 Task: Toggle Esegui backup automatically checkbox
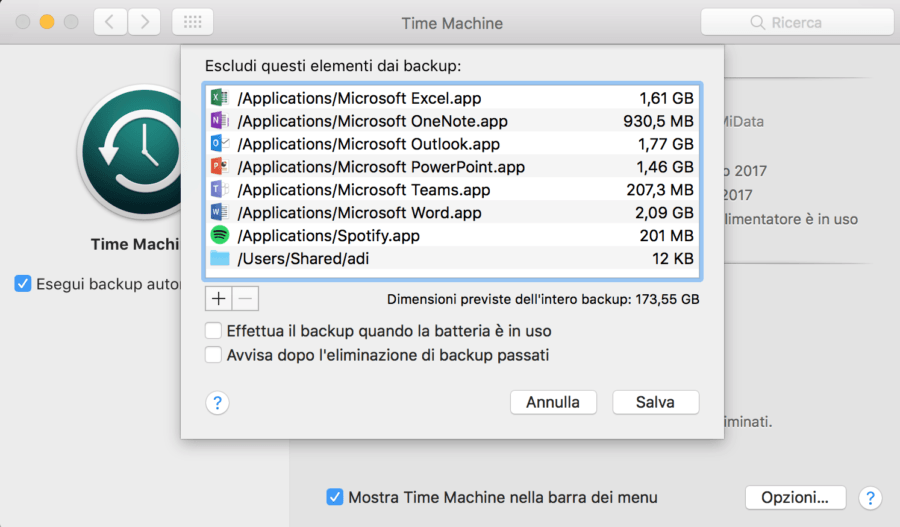23,284
